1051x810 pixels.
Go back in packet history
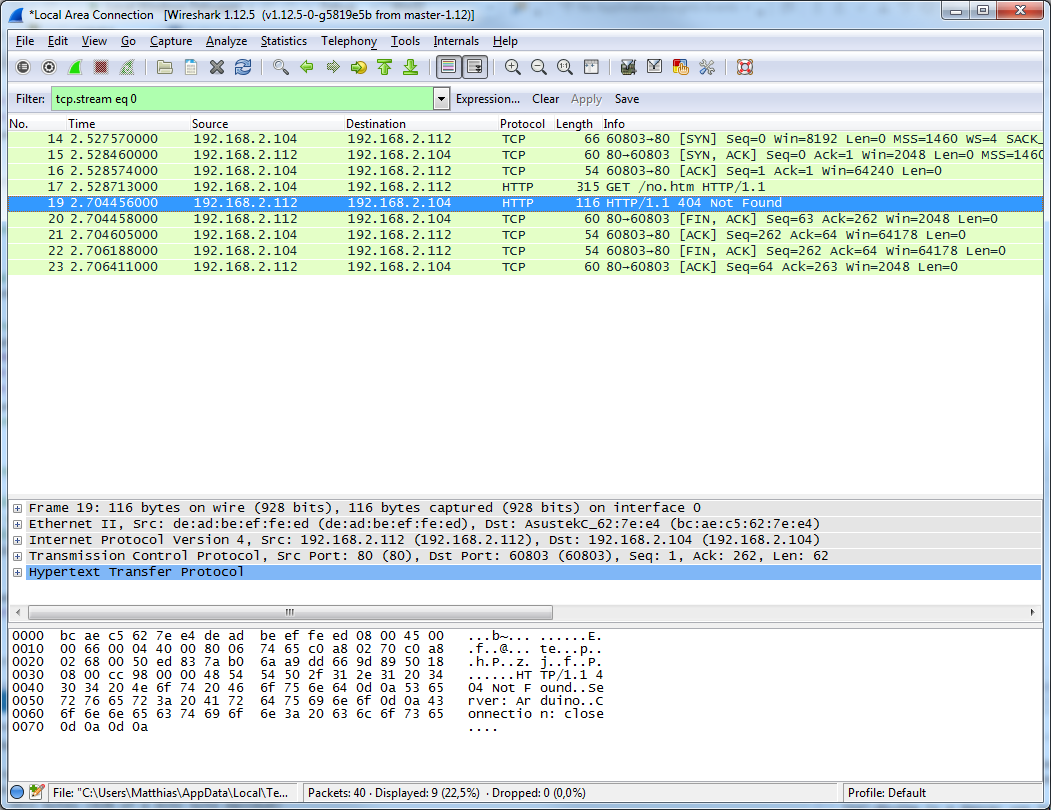click(x=307, y=67)
